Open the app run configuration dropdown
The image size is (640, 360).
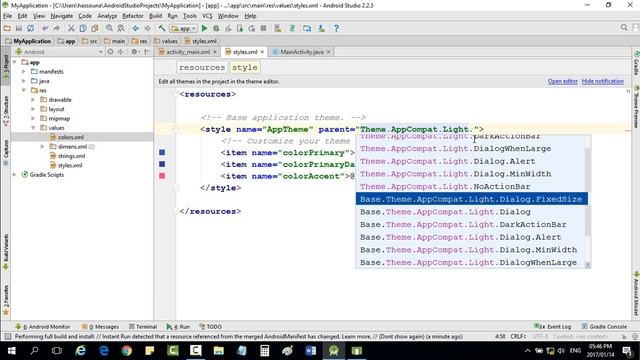[x=184, y=29]
